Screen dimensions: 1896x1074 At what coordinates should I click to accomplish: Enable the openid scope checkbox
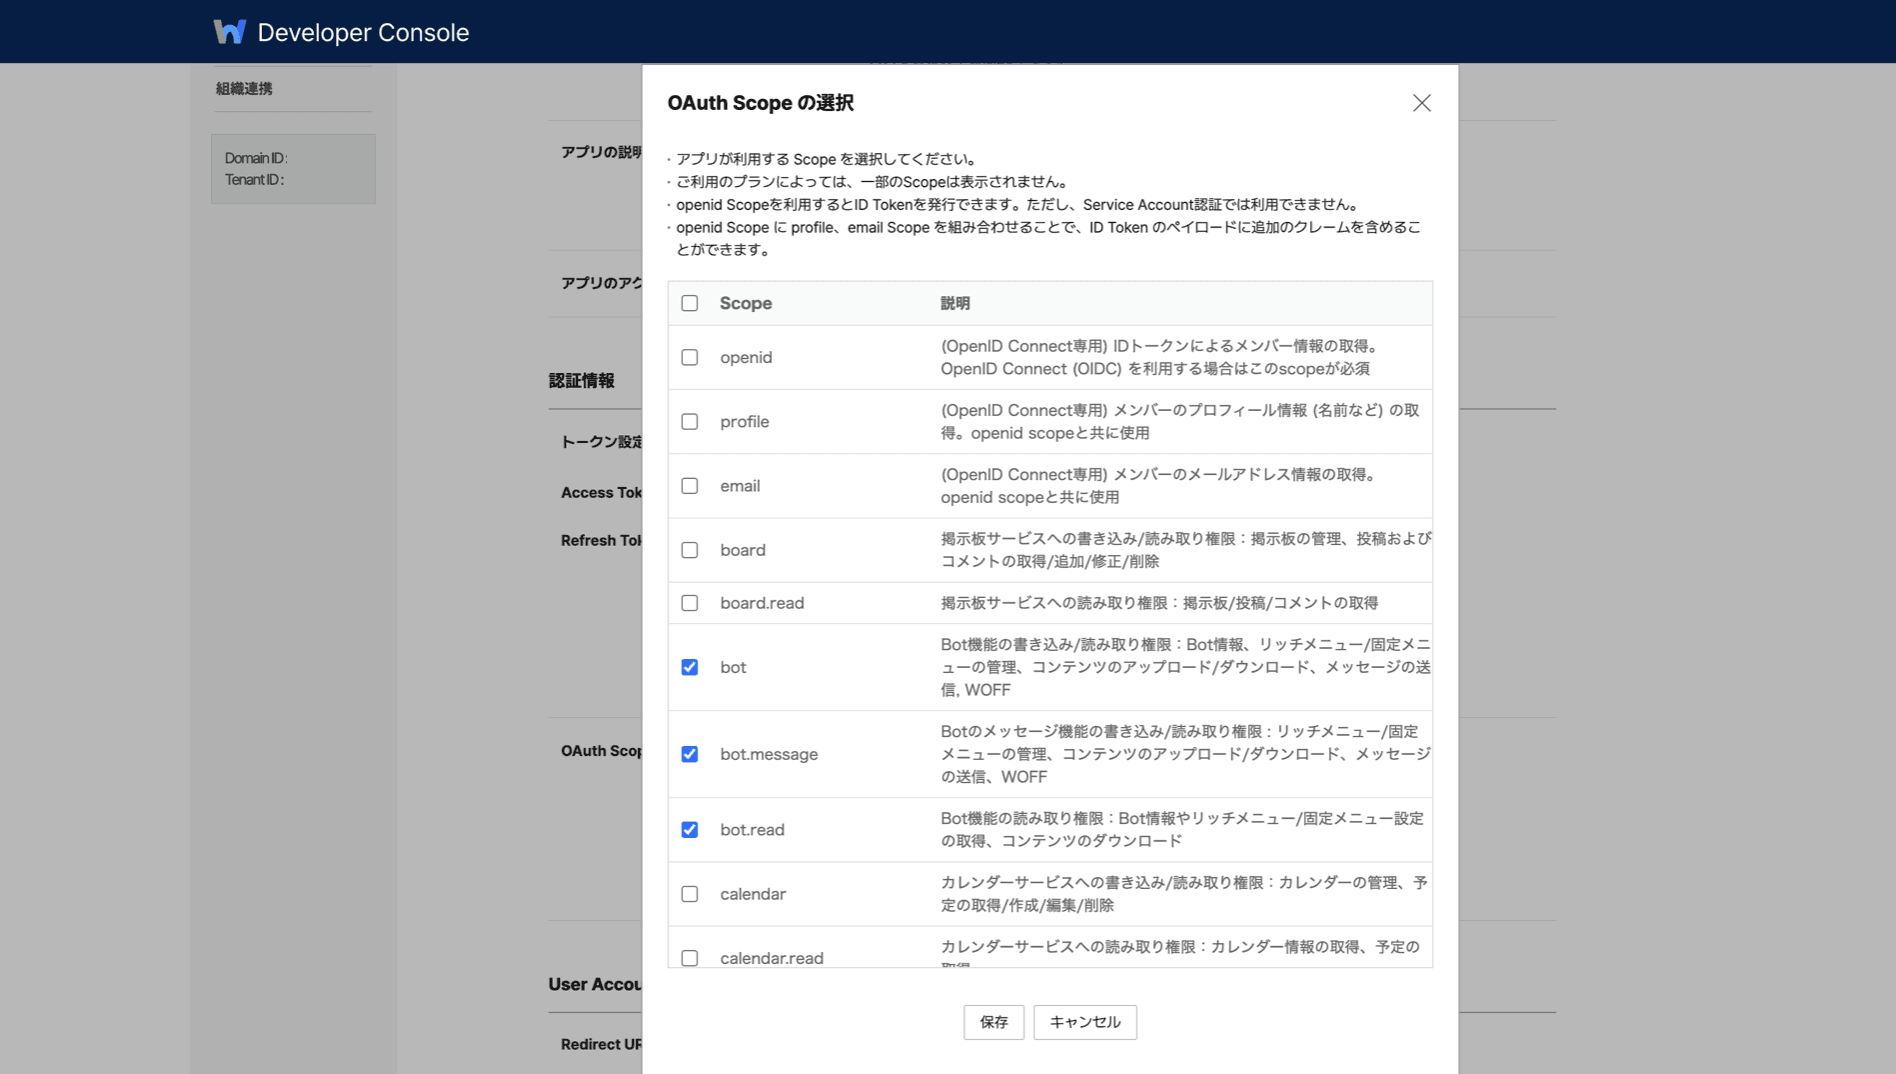pyautogui.click(x=690, y=357)
